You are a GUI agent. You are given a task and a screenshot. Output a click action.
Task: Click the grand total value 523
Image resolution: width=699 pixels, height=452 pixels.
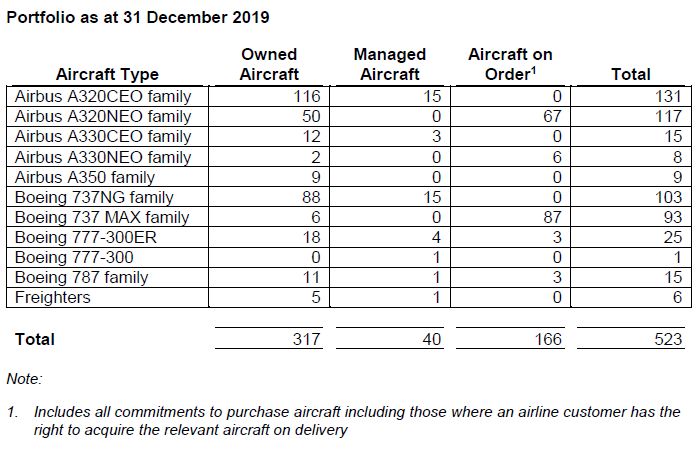point(668,339)
